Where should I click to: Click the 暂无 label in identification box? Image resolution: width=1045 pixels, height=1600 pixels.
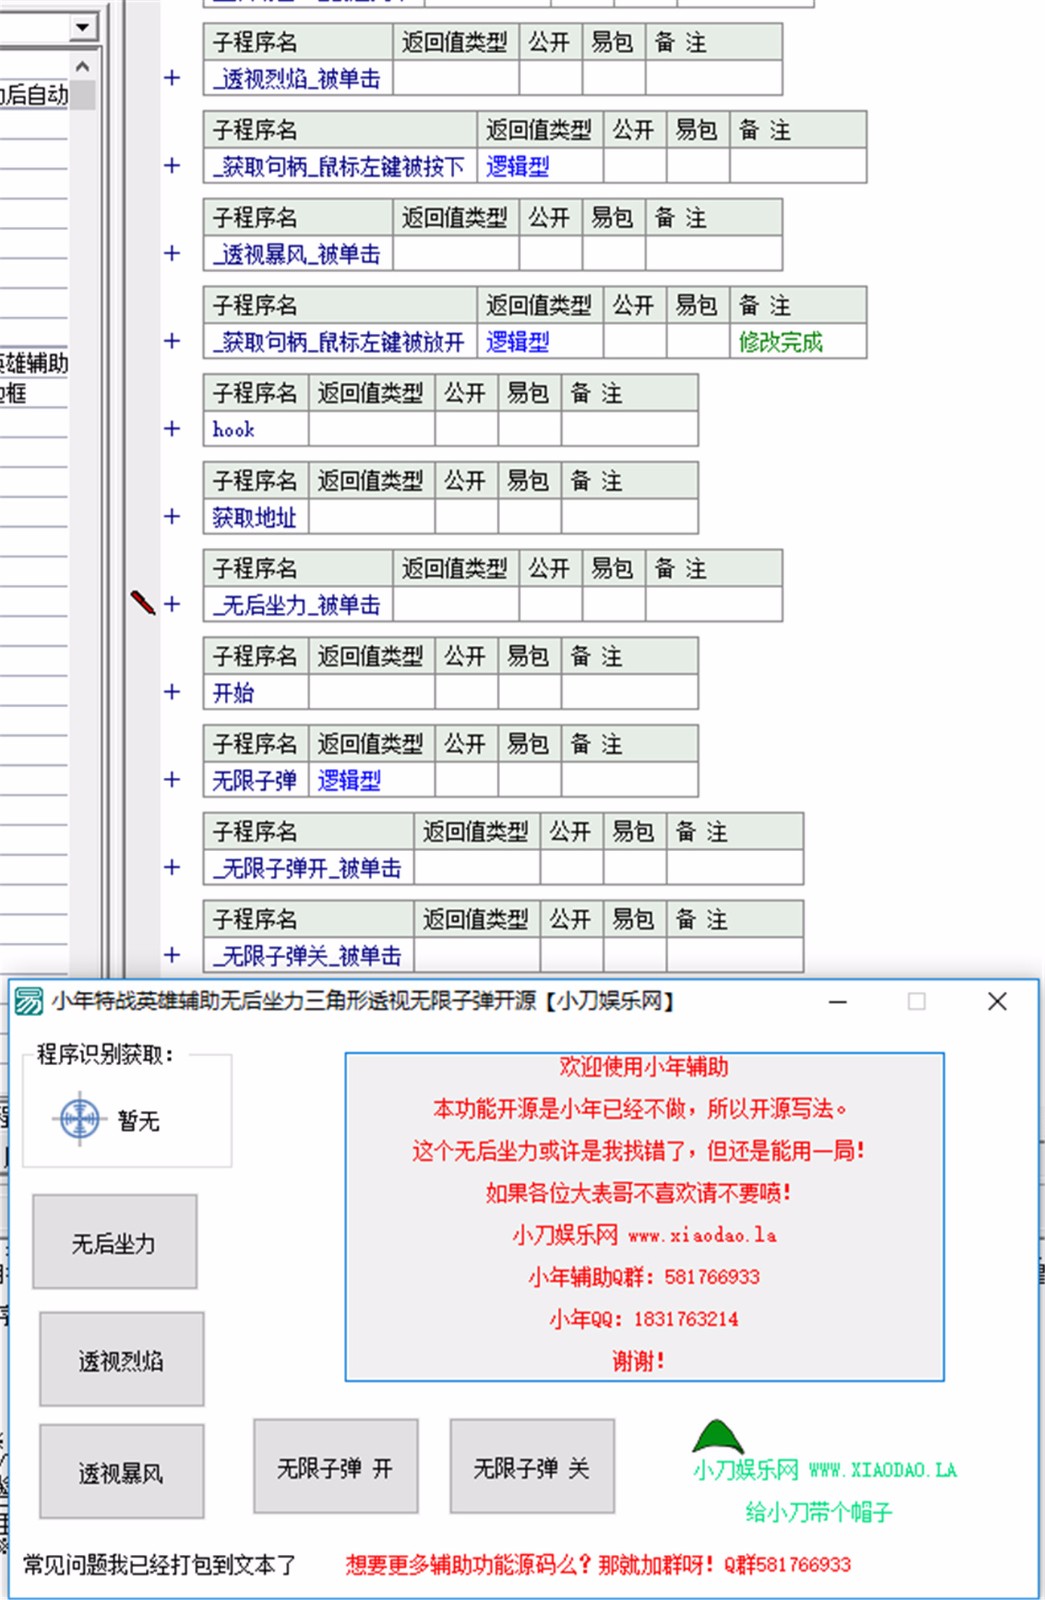(x=138, y=1121)
